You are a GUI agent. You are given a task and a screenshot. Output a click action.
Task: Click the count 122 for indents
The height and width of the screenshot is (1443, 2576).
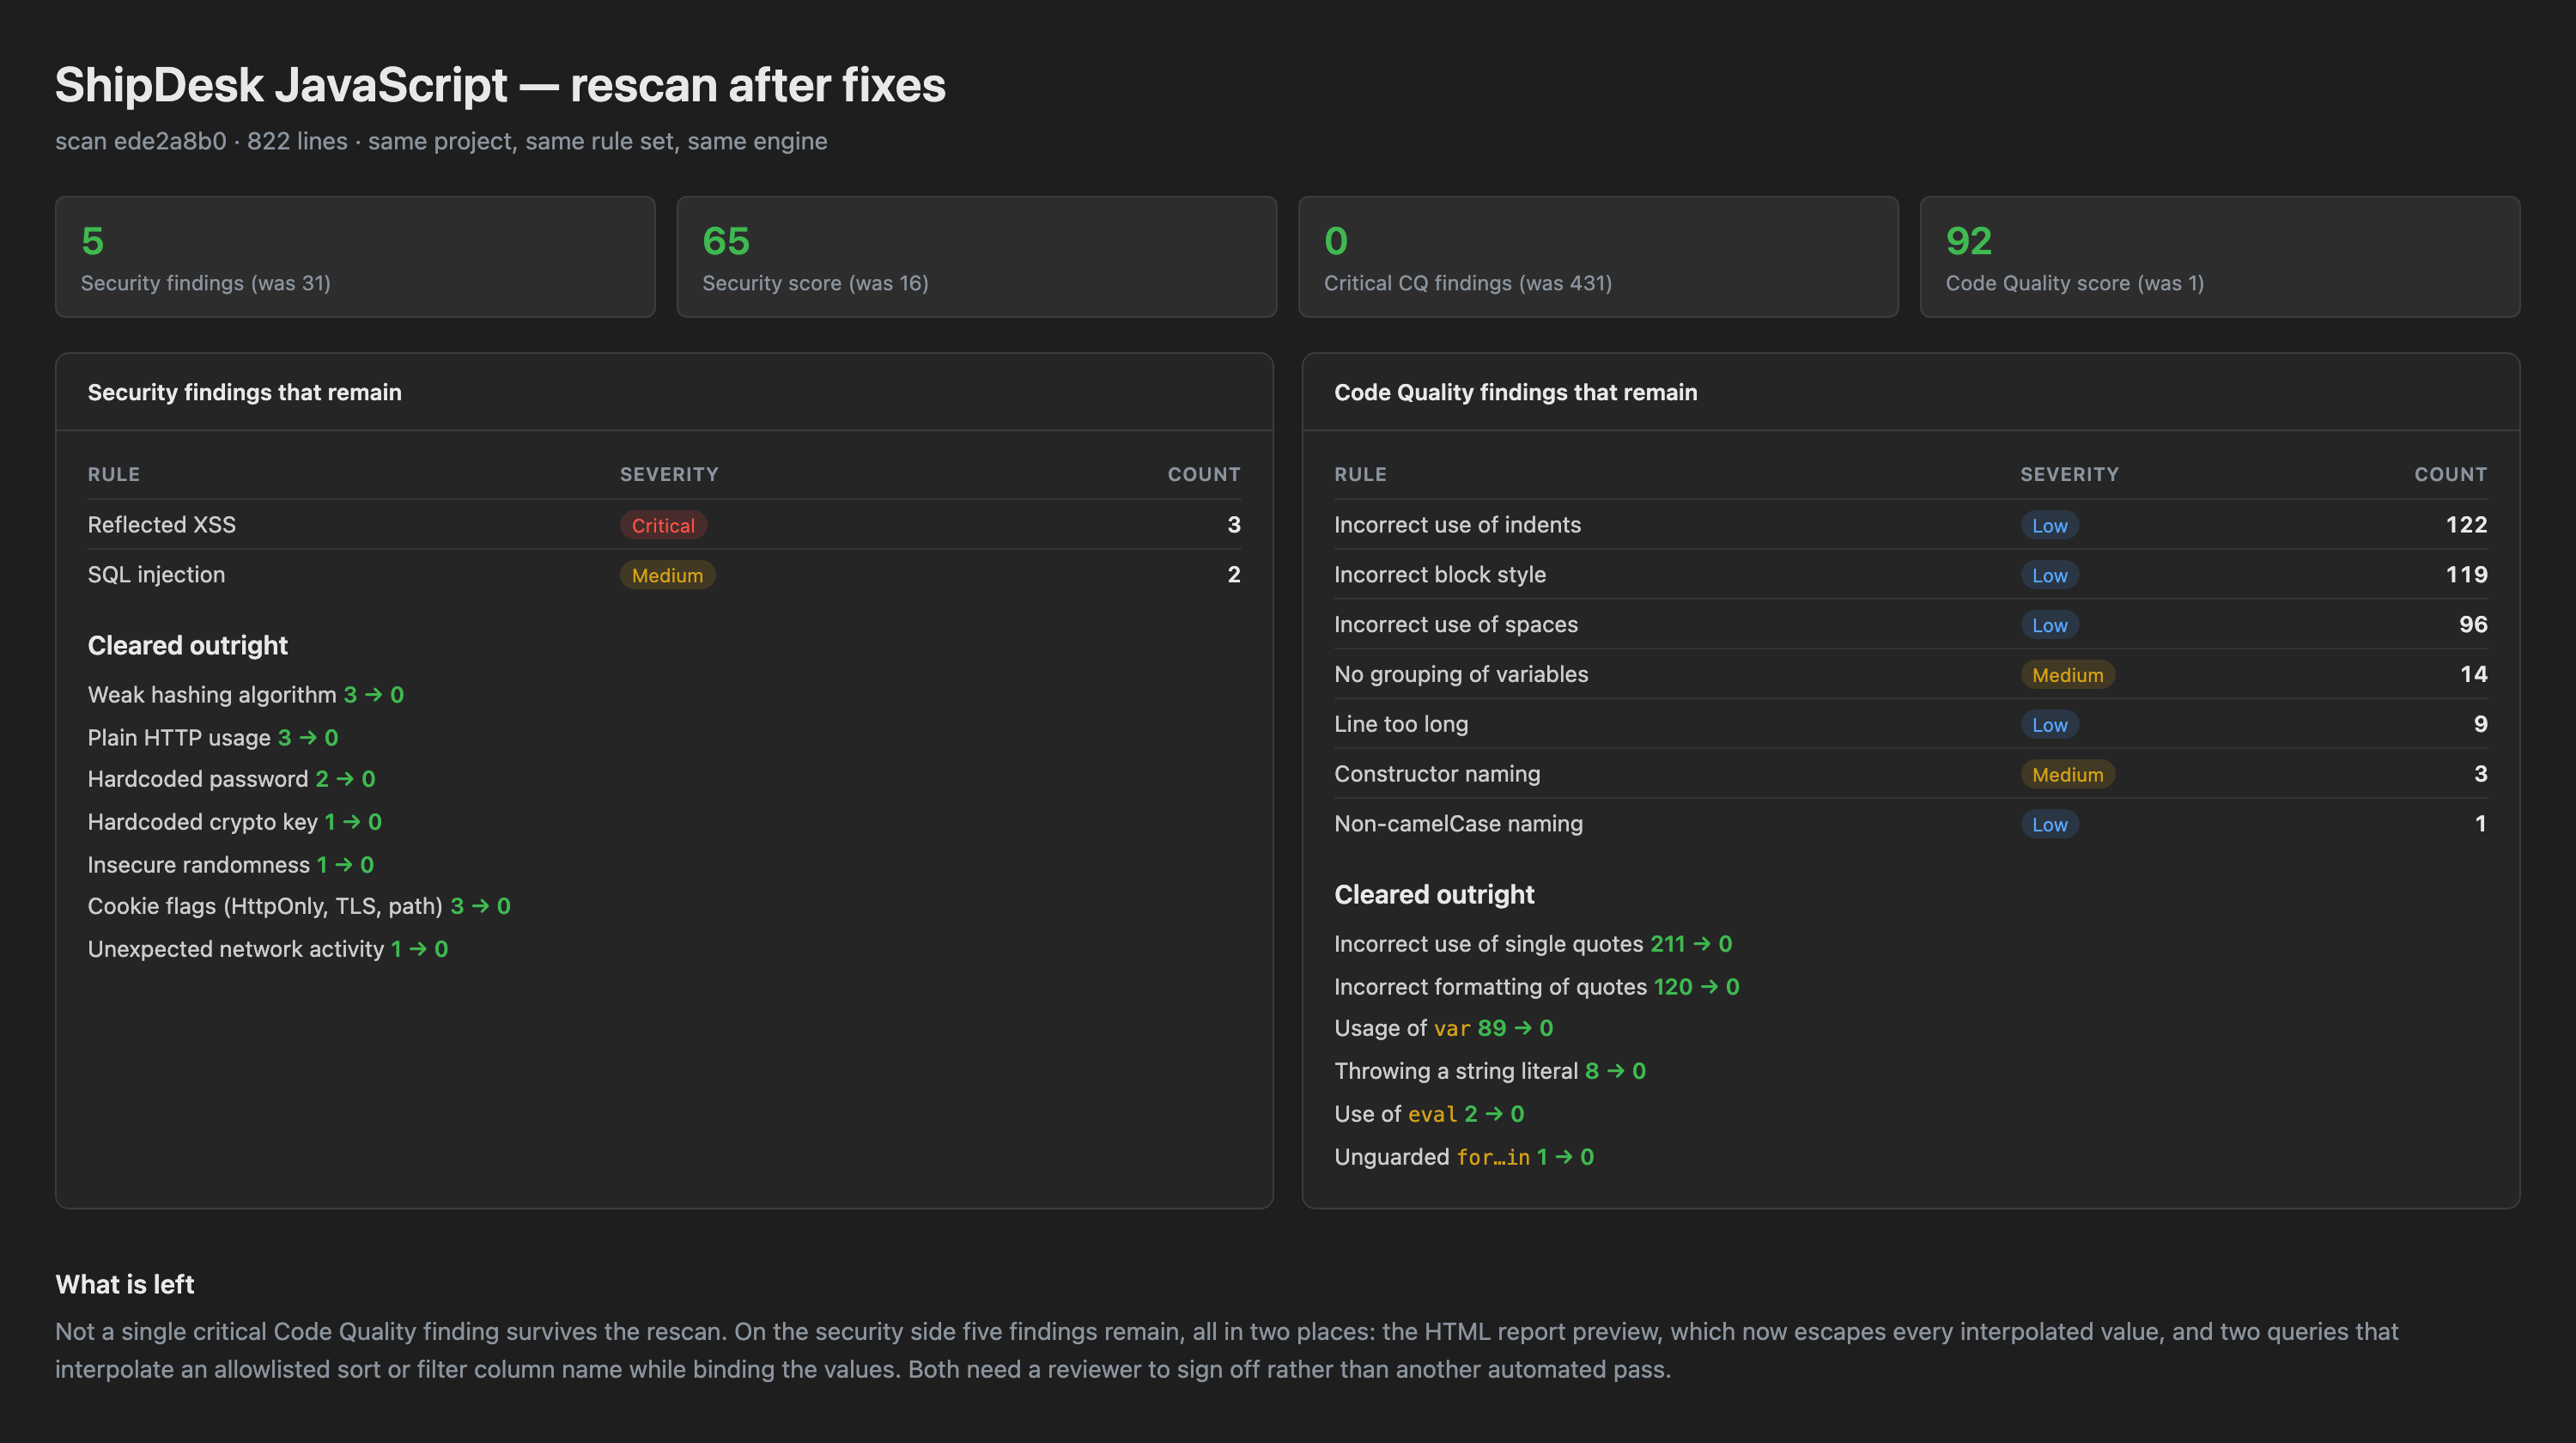(2466, 525)
